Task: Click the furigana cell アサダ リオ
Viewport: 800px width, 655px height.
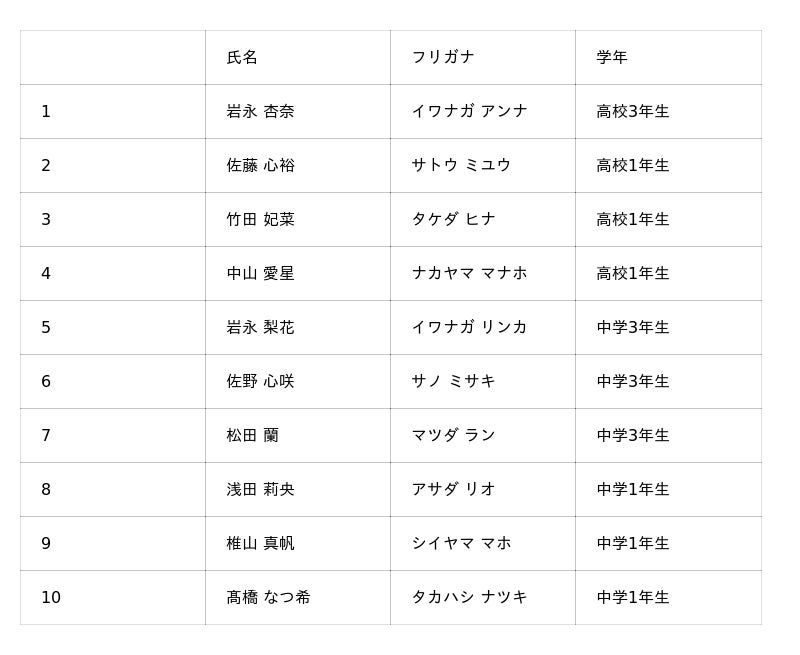Action: tap(453, 490)
